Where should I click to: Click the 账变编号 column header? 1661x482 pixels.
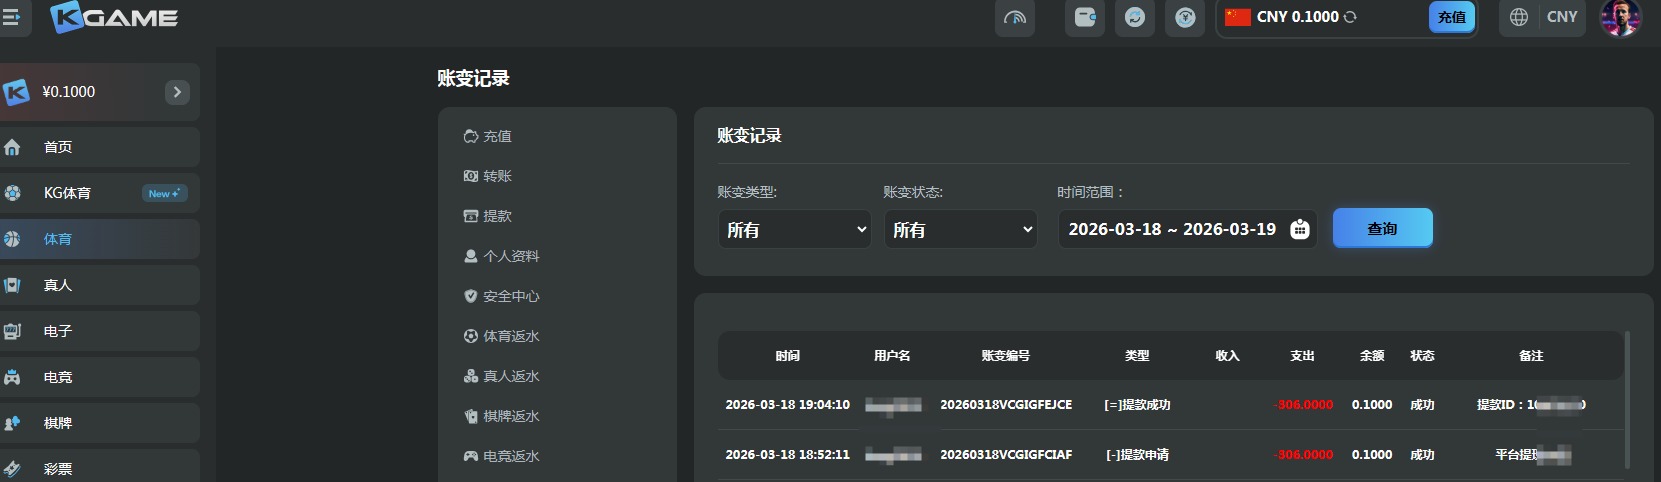pos(1005,355)
